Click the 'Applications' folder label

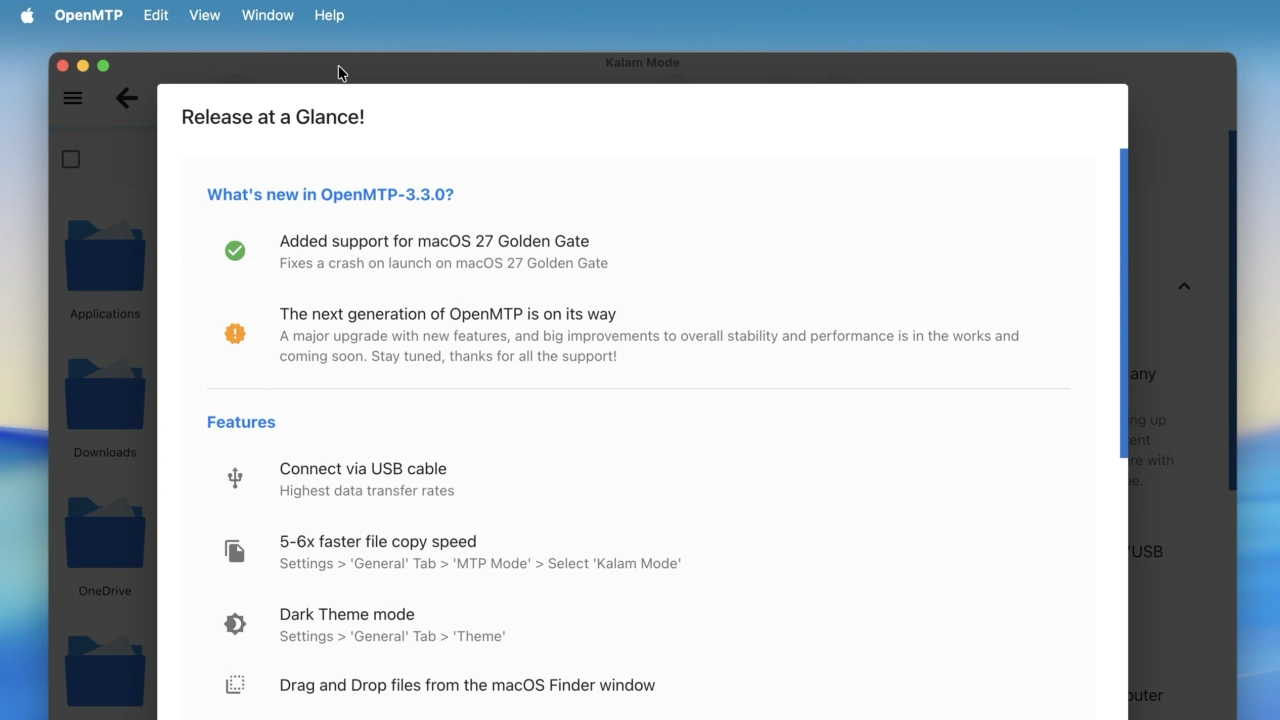point(105,314)
